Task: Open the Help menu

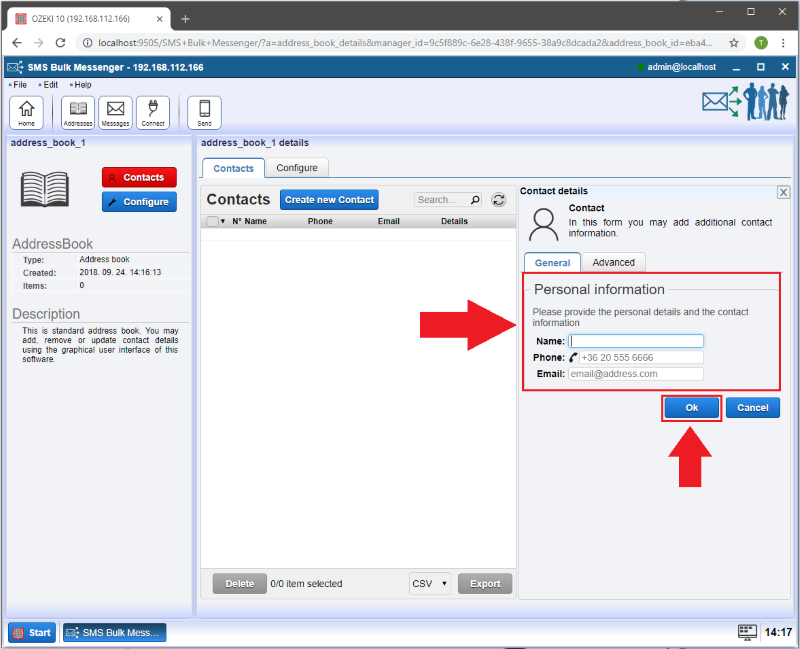Action: point(82,85)
